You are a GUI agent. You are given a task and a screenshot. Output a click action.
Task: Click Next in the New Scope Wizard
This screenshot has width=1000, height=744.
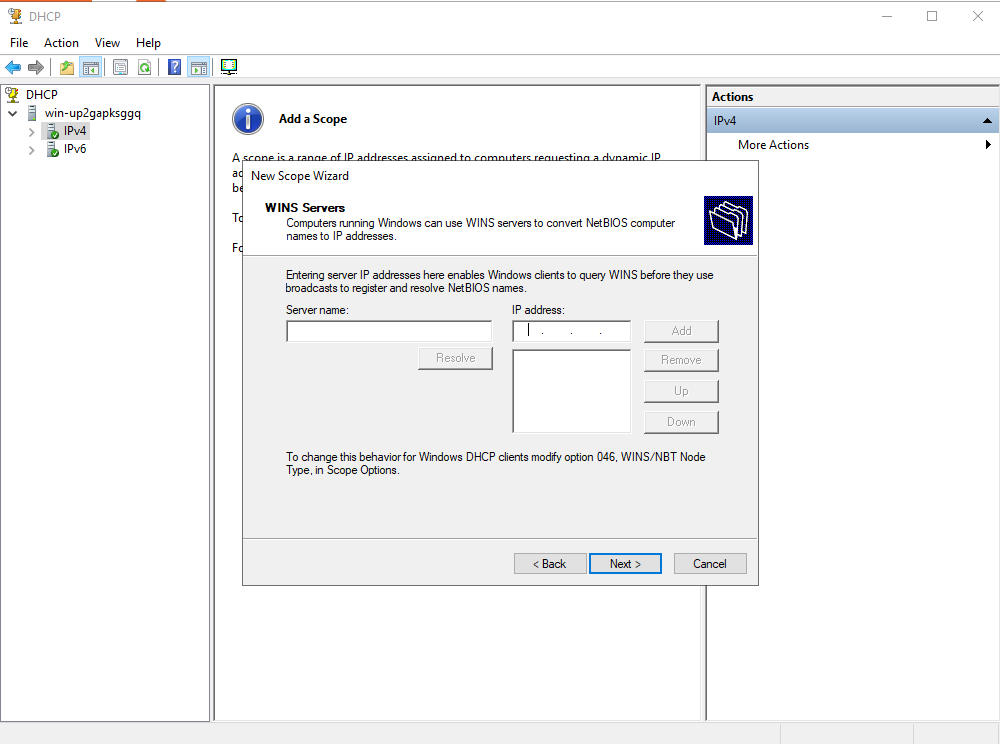tap(625, 564)
